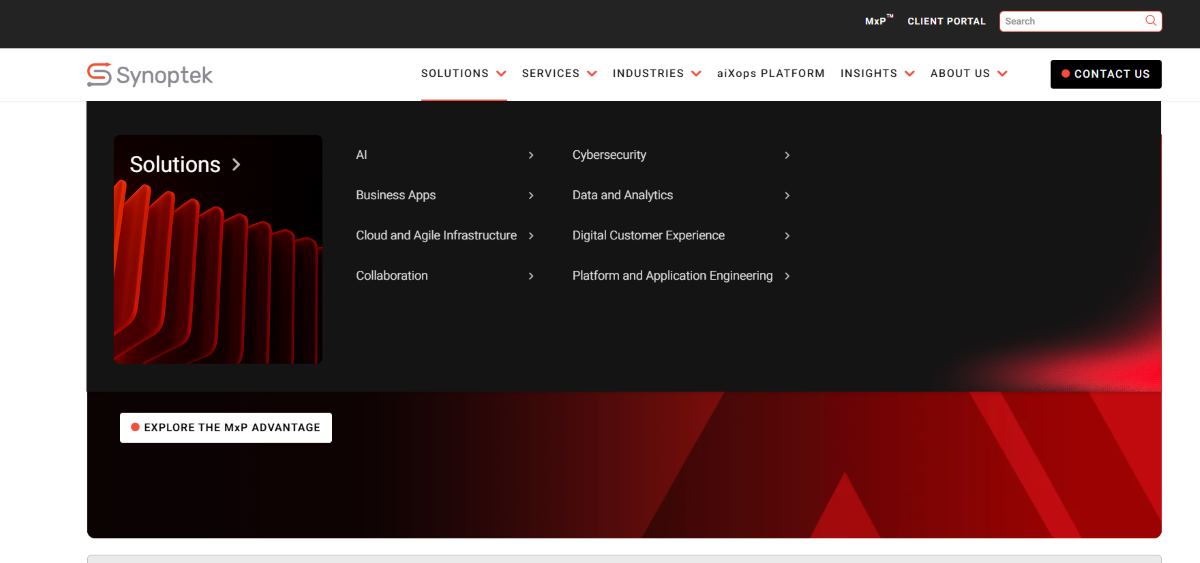Open the Digital Customer Experience link

coord(649,235)
